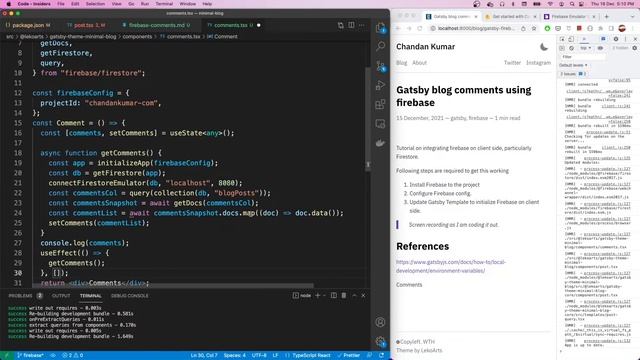Toggle the DevTools device toolbar icon
The image size is (640, 360).
(x=571, y=39)
